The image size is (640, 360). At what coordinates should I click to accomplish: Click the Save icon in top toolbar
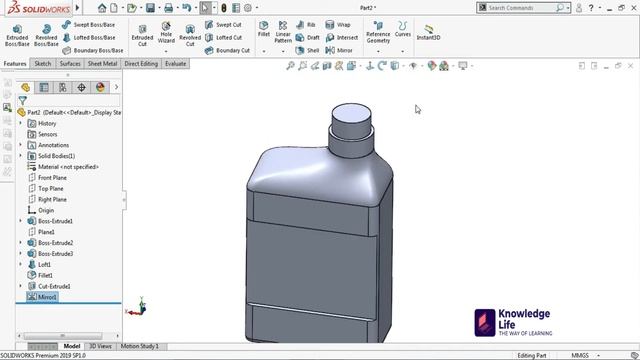pos(150,8)
